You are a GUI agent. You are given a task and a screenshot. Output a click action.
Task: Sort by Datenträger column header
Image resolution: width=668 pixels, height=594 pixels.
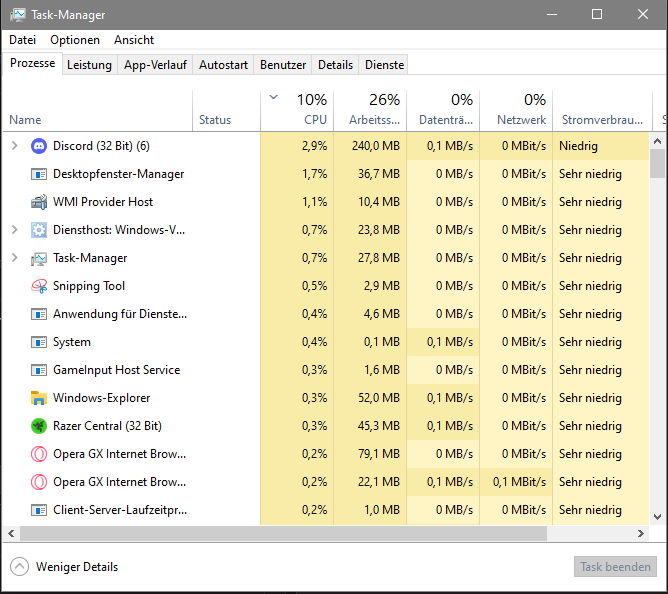tap(443, 111)
